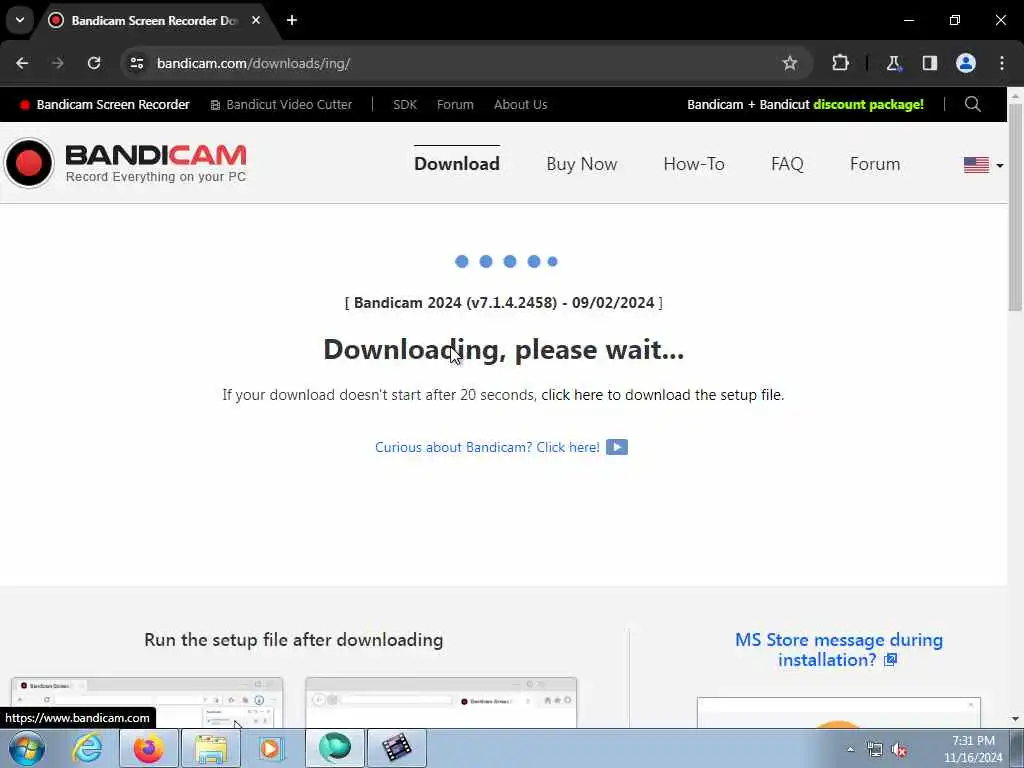Toggle the browser side panel icon
Image resolution: width=1024 pixels, height=768 pixels.
coord(930,63)
